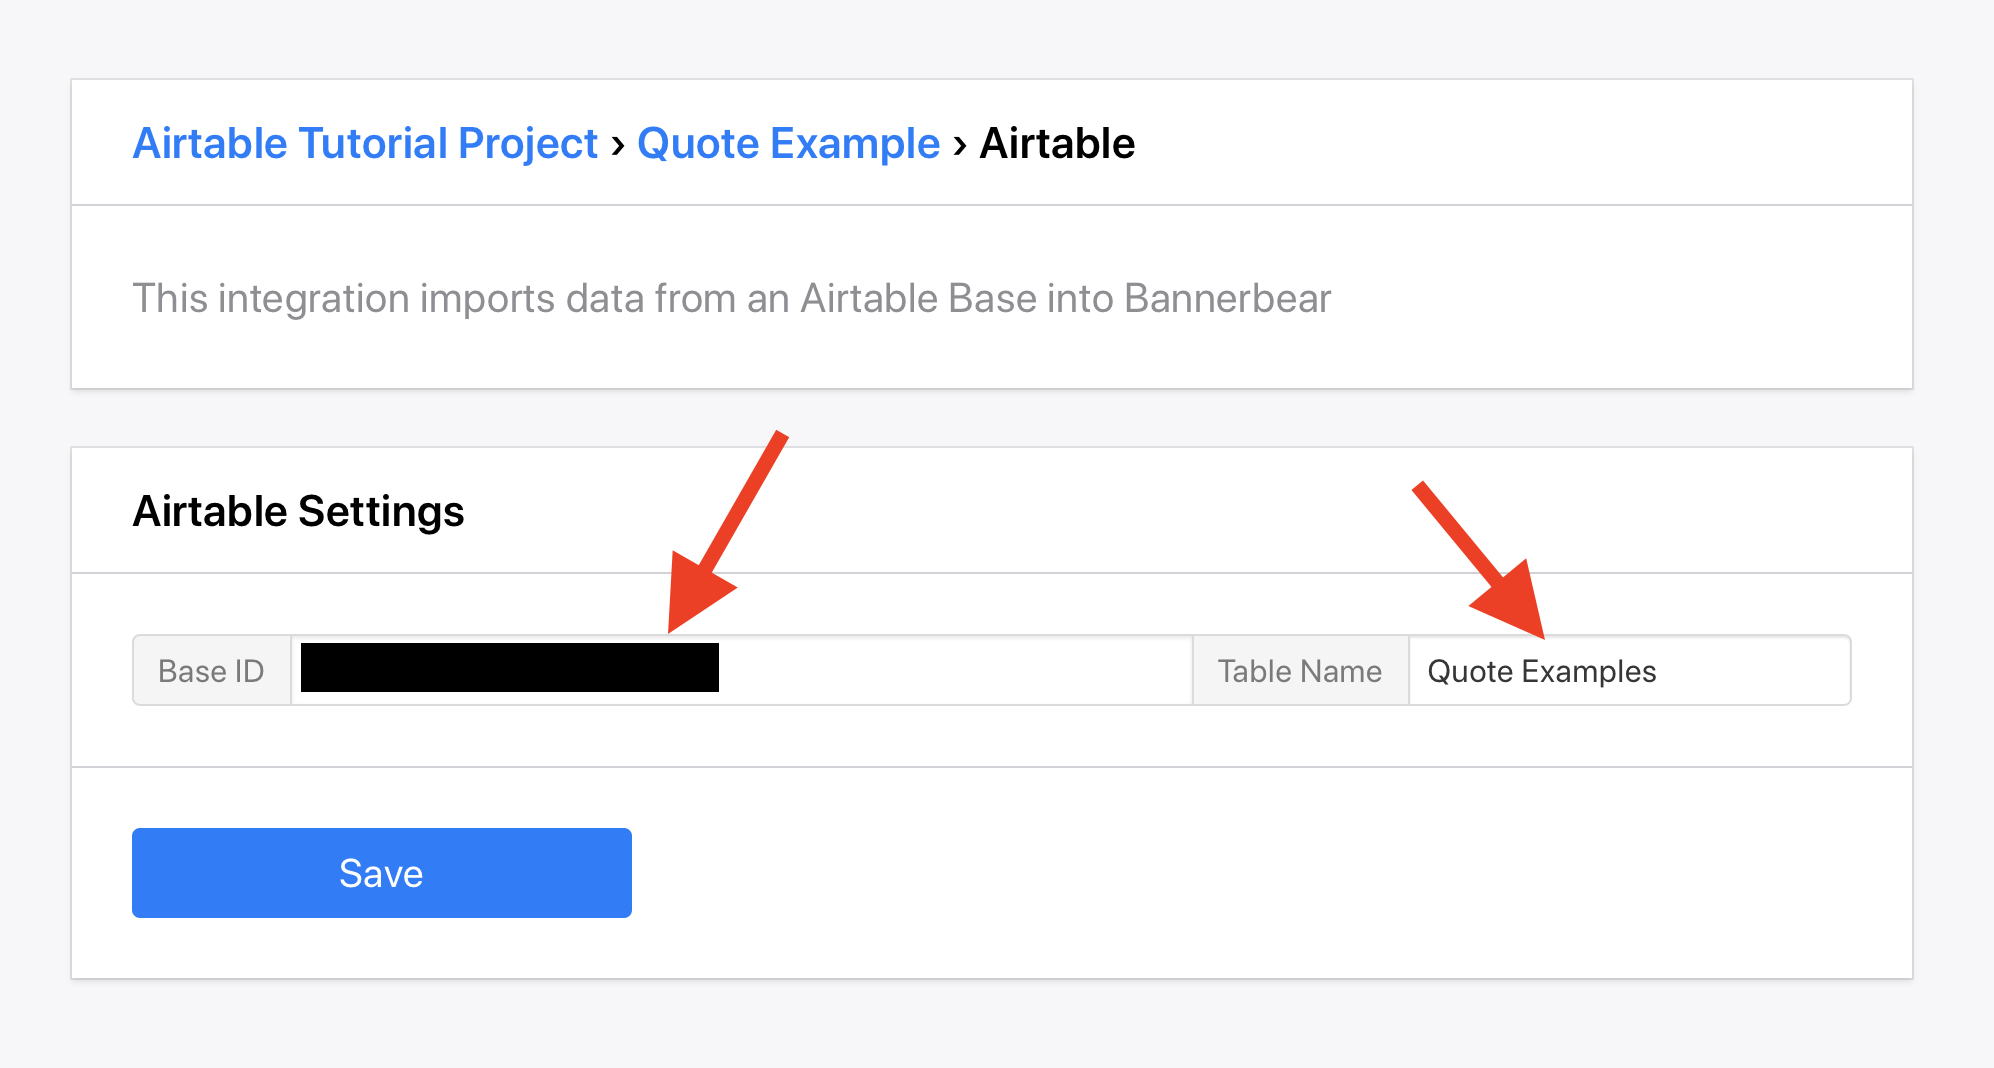Focus the Table Name input field
The image size is (1994, 1068).
click(1750, 671)
